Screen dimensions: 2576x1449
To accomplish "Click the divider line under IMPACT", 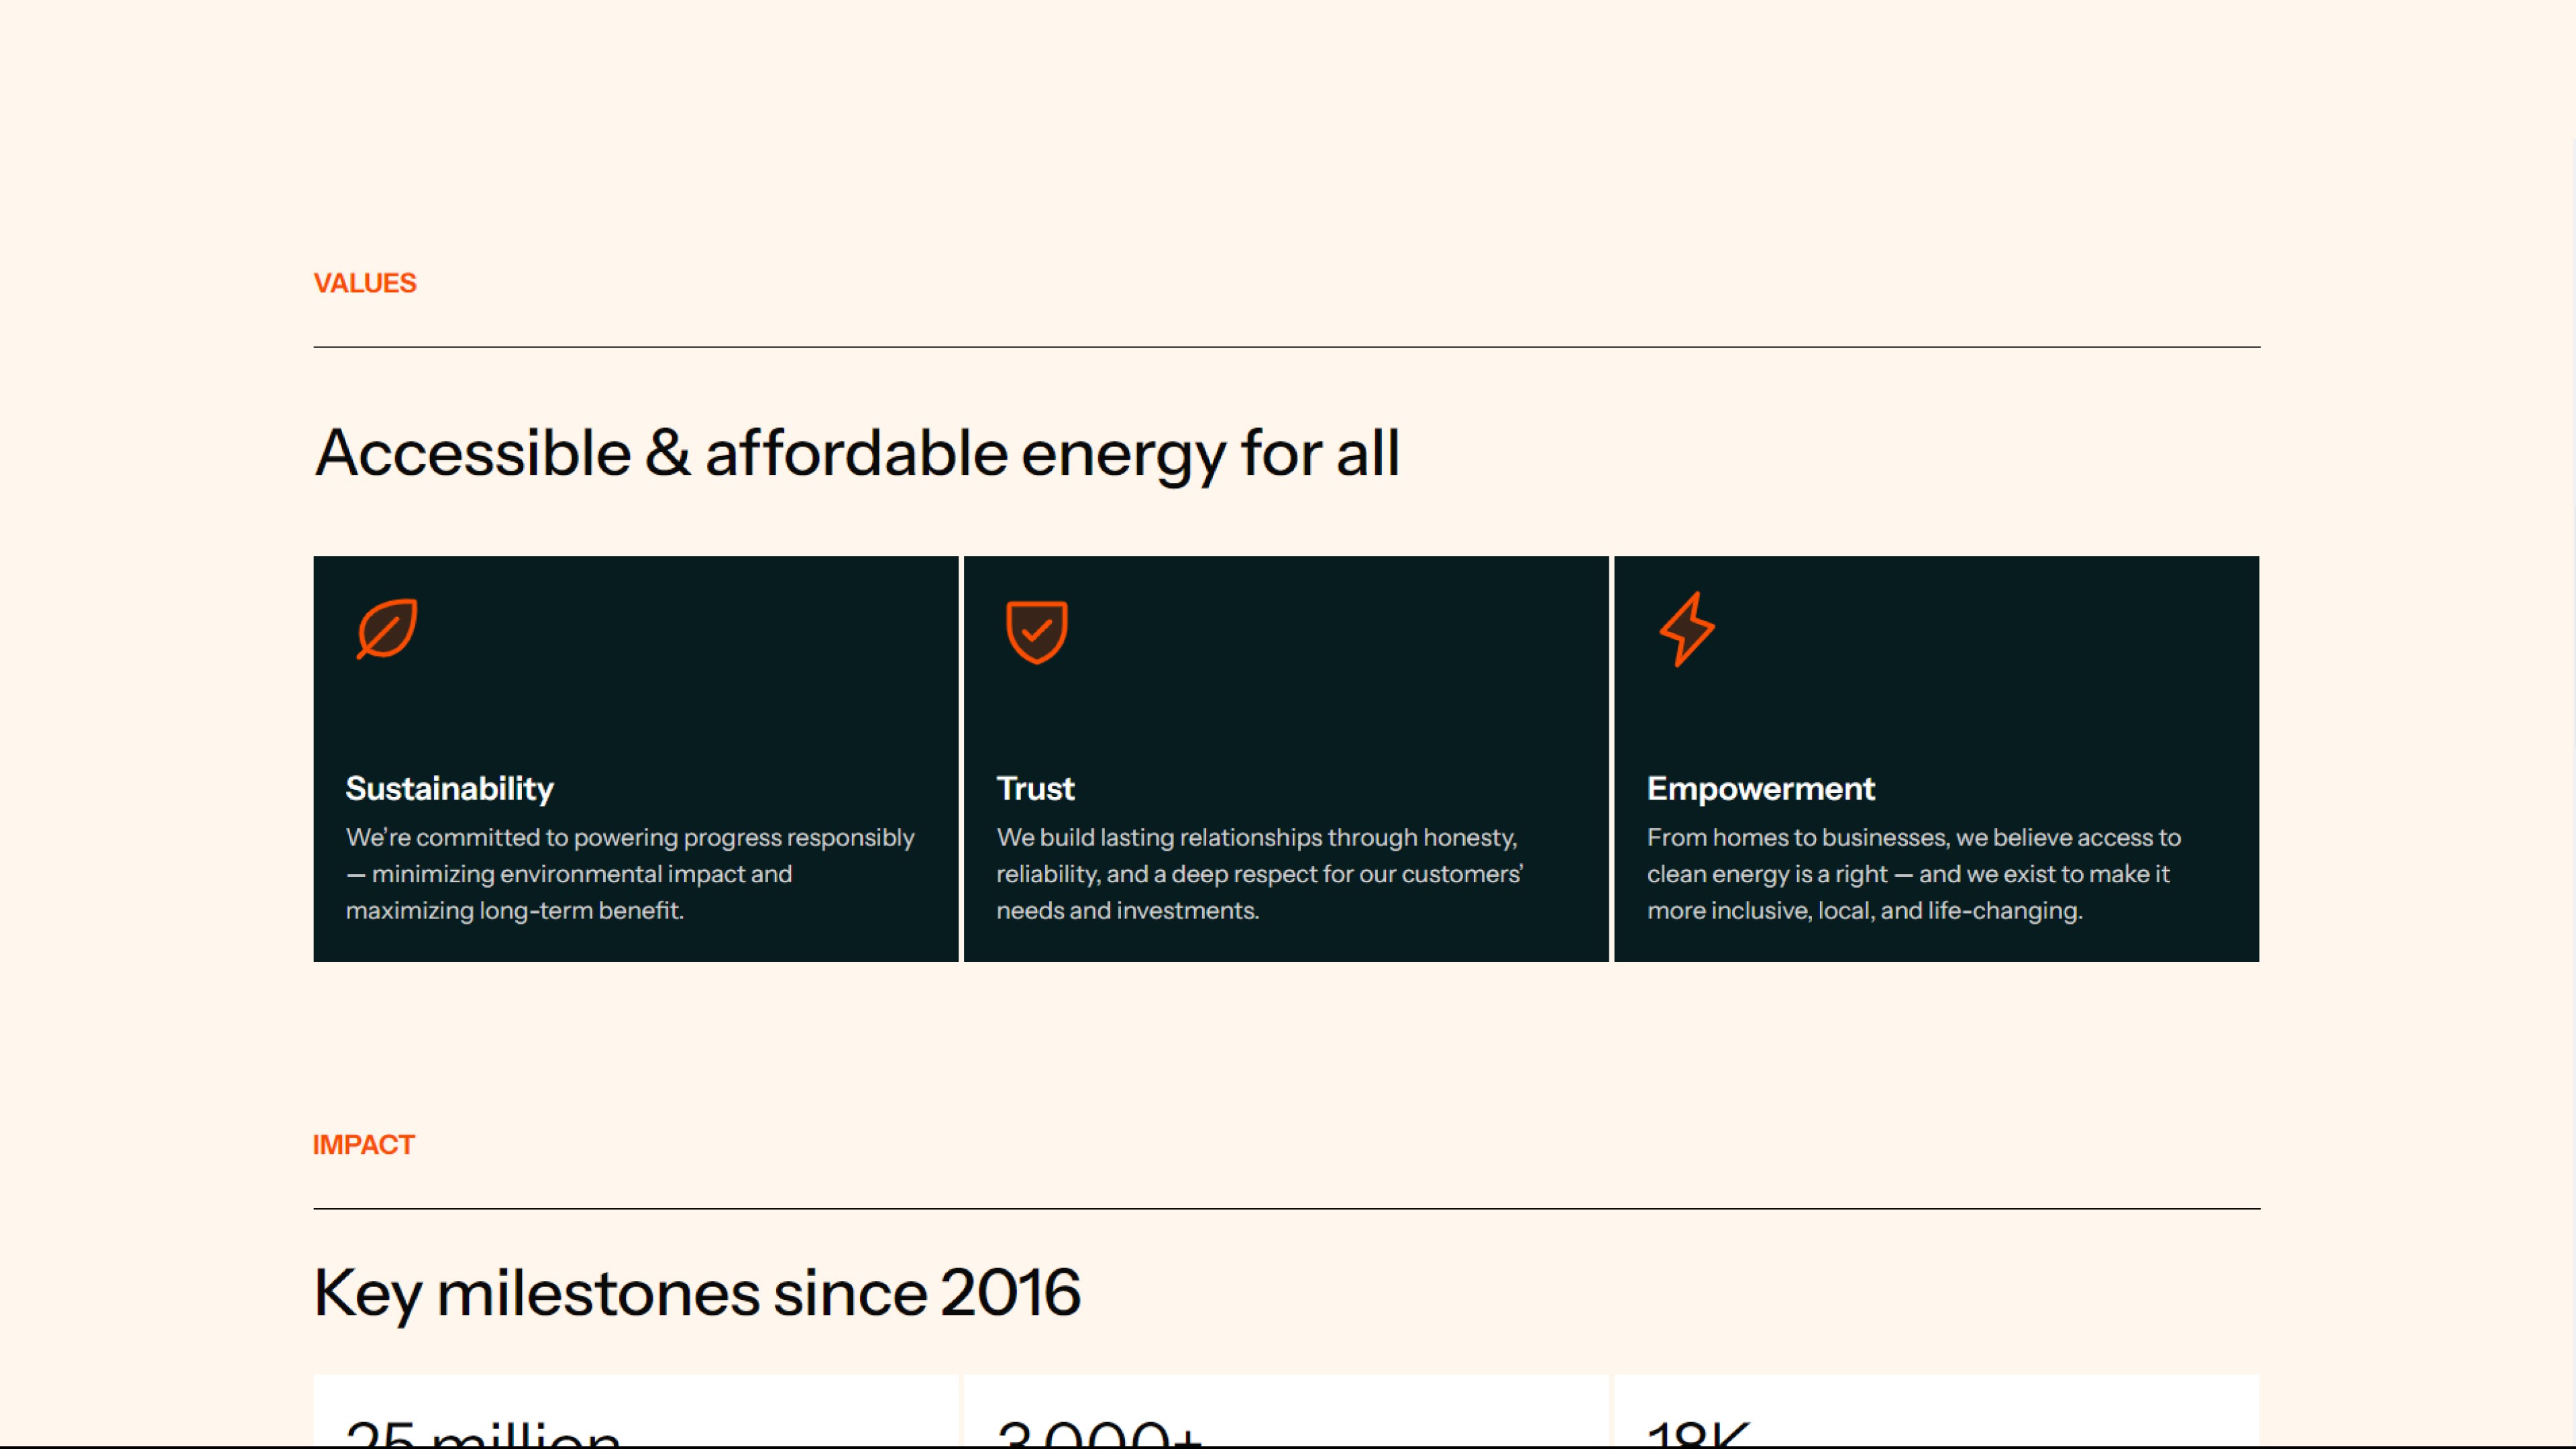I will click(1286, 1208).
